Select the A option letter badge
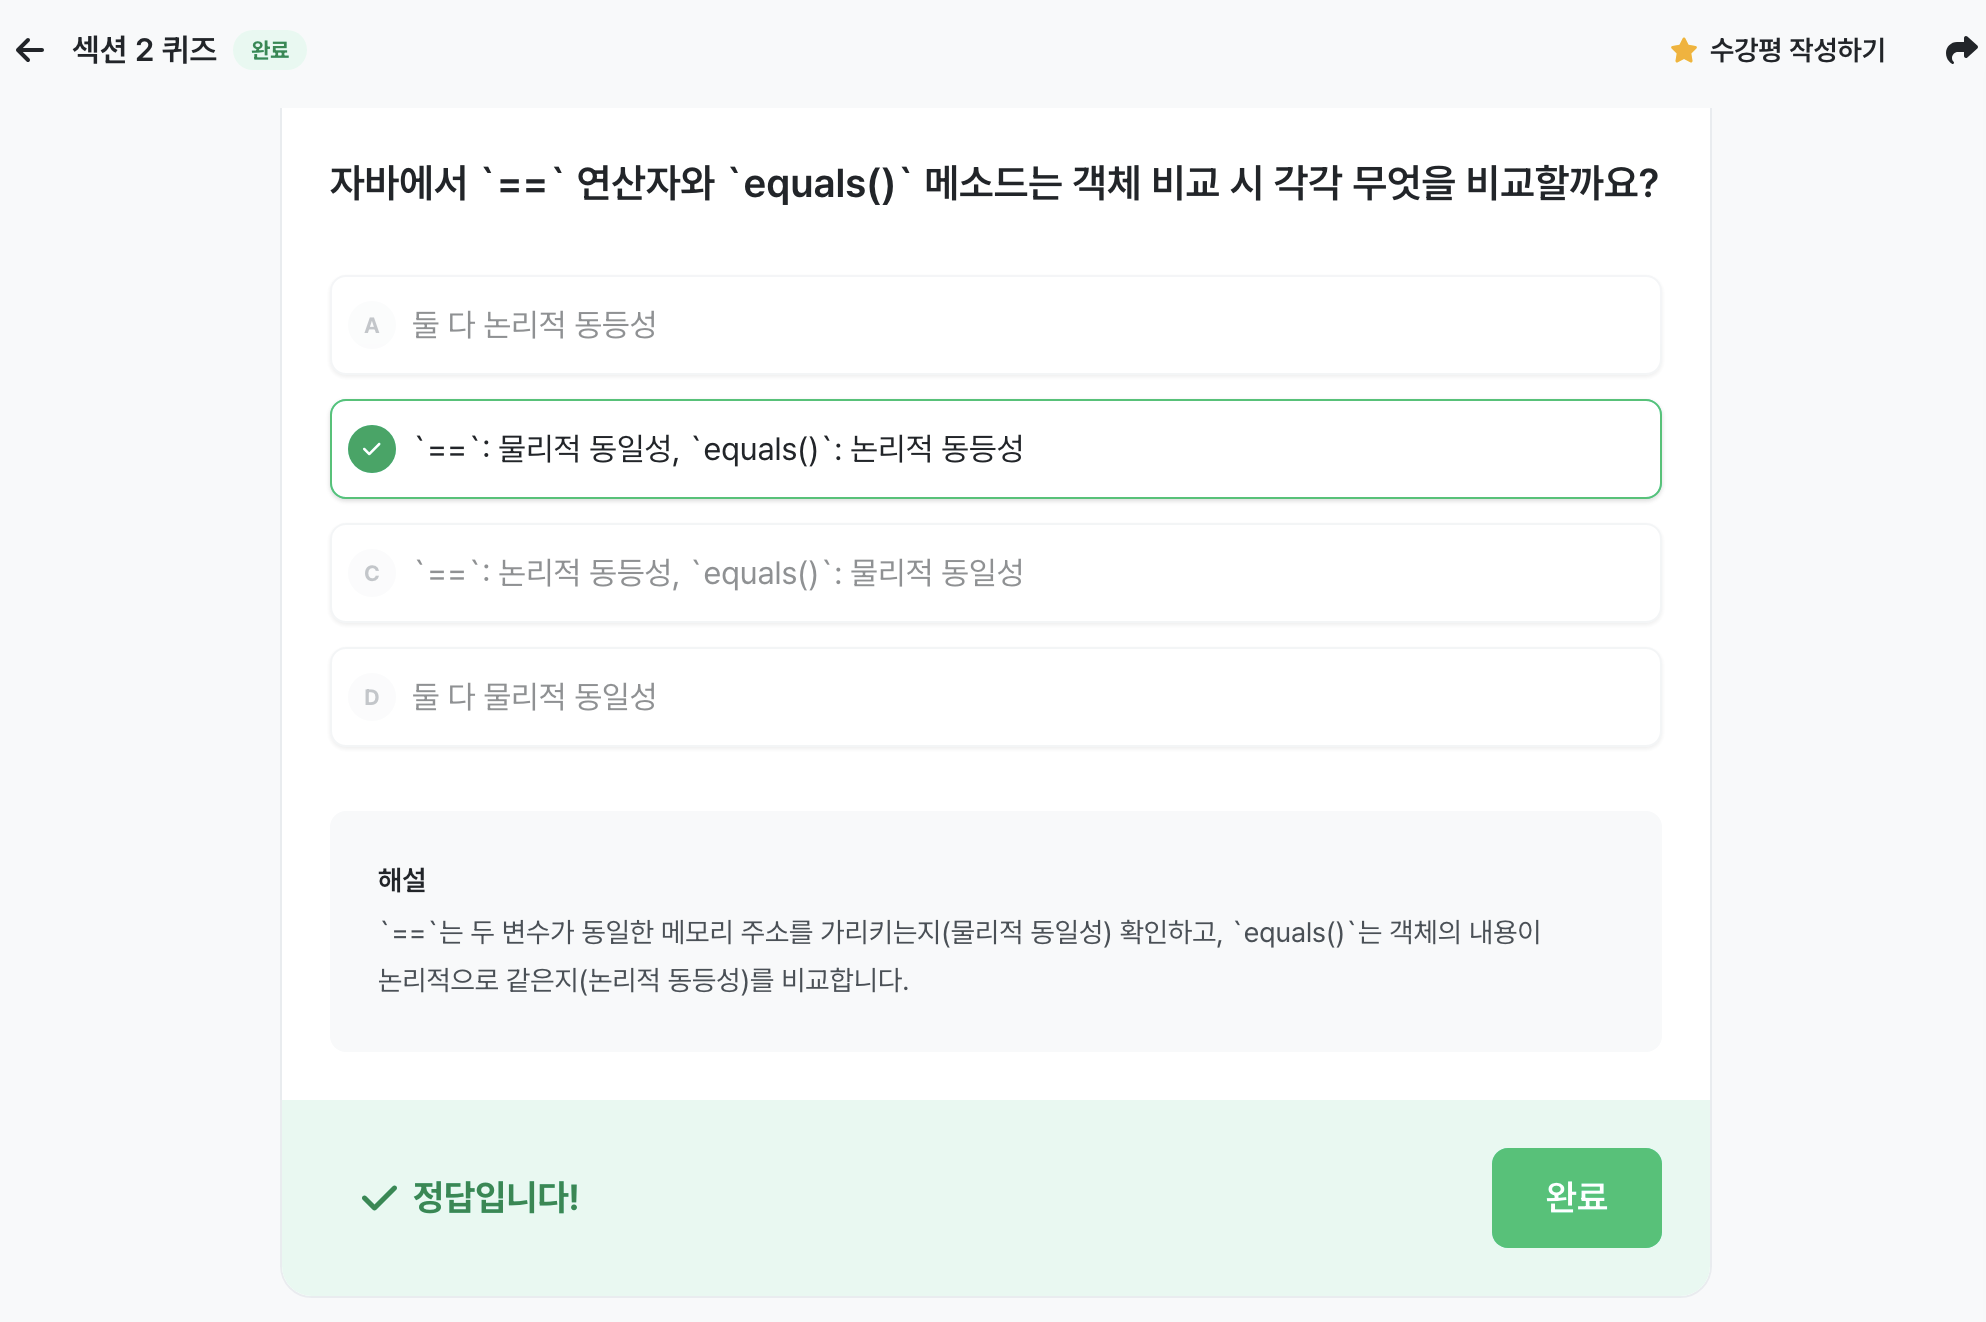 372,325
